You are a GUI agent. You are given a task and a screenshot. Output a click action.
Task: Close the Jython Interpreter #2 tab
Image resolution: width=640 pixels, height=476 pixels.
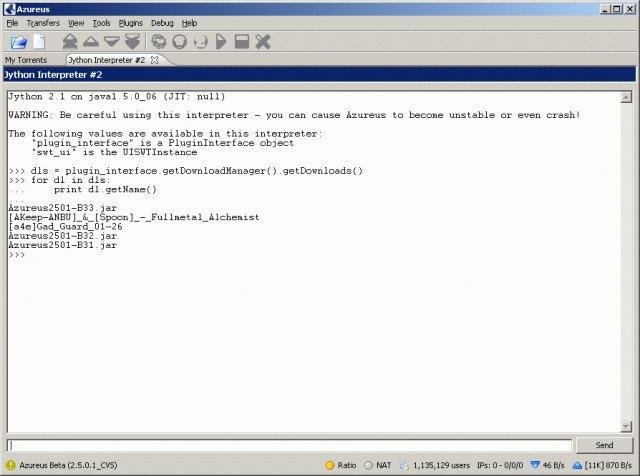pyautogui.click(x=155, y=60)
